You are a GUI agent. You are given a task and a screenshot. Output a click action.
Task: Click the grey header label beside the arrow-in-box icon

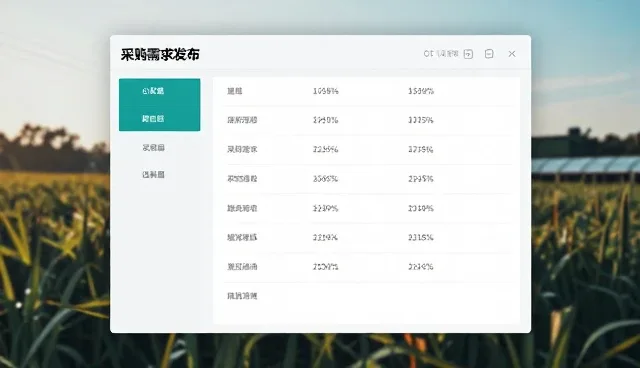click(441, 54)
